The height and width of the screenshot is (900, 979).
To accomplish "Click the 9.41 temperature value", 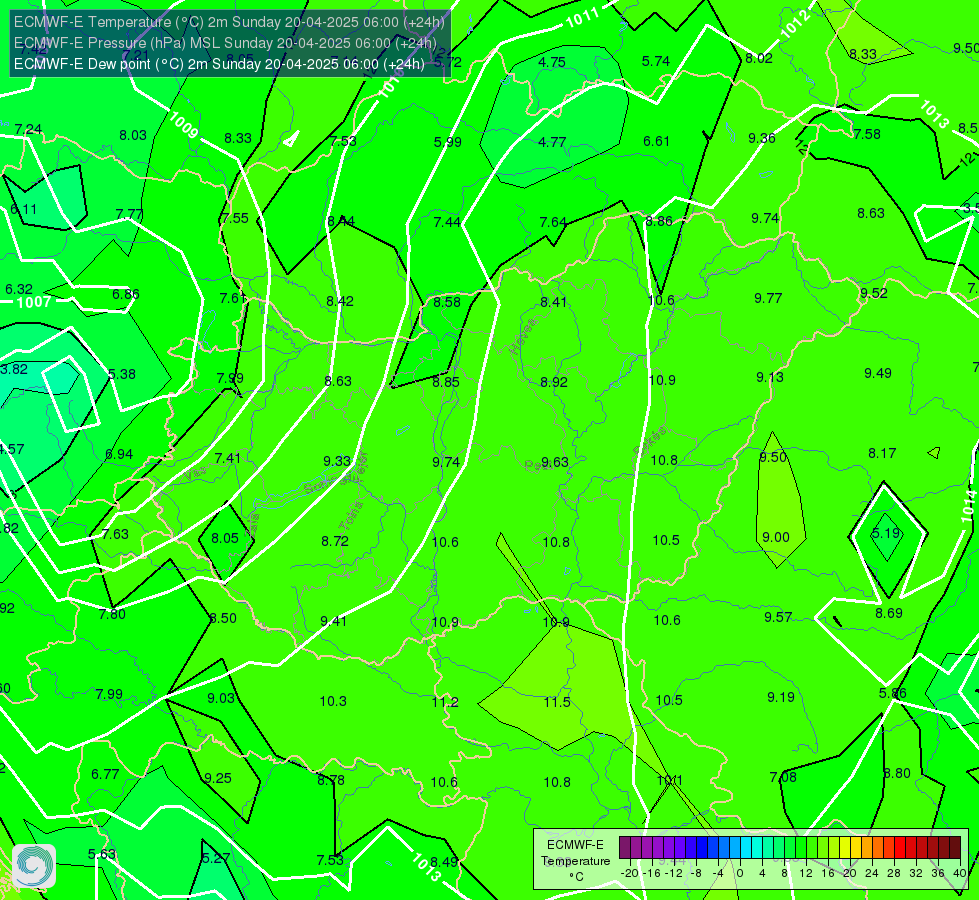I will (333, 621).
